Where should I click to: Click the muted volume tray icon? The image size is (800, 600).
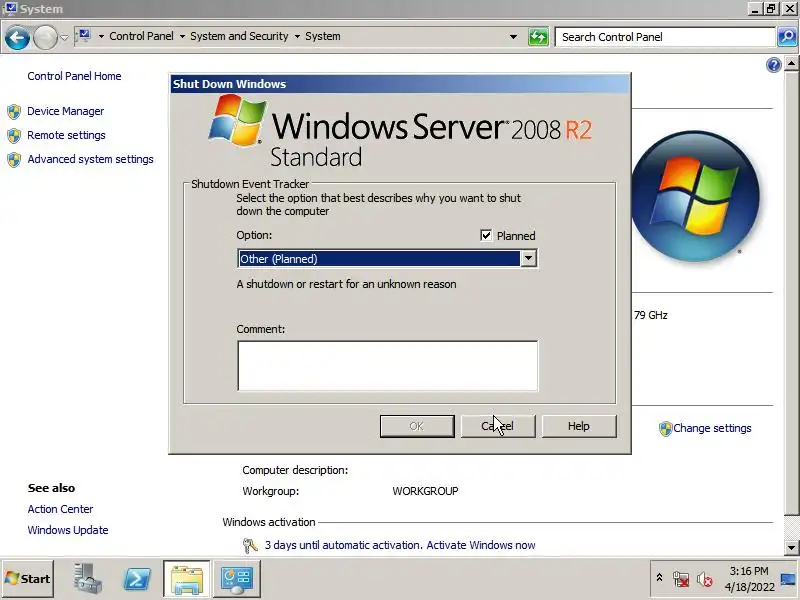(705, 579)
